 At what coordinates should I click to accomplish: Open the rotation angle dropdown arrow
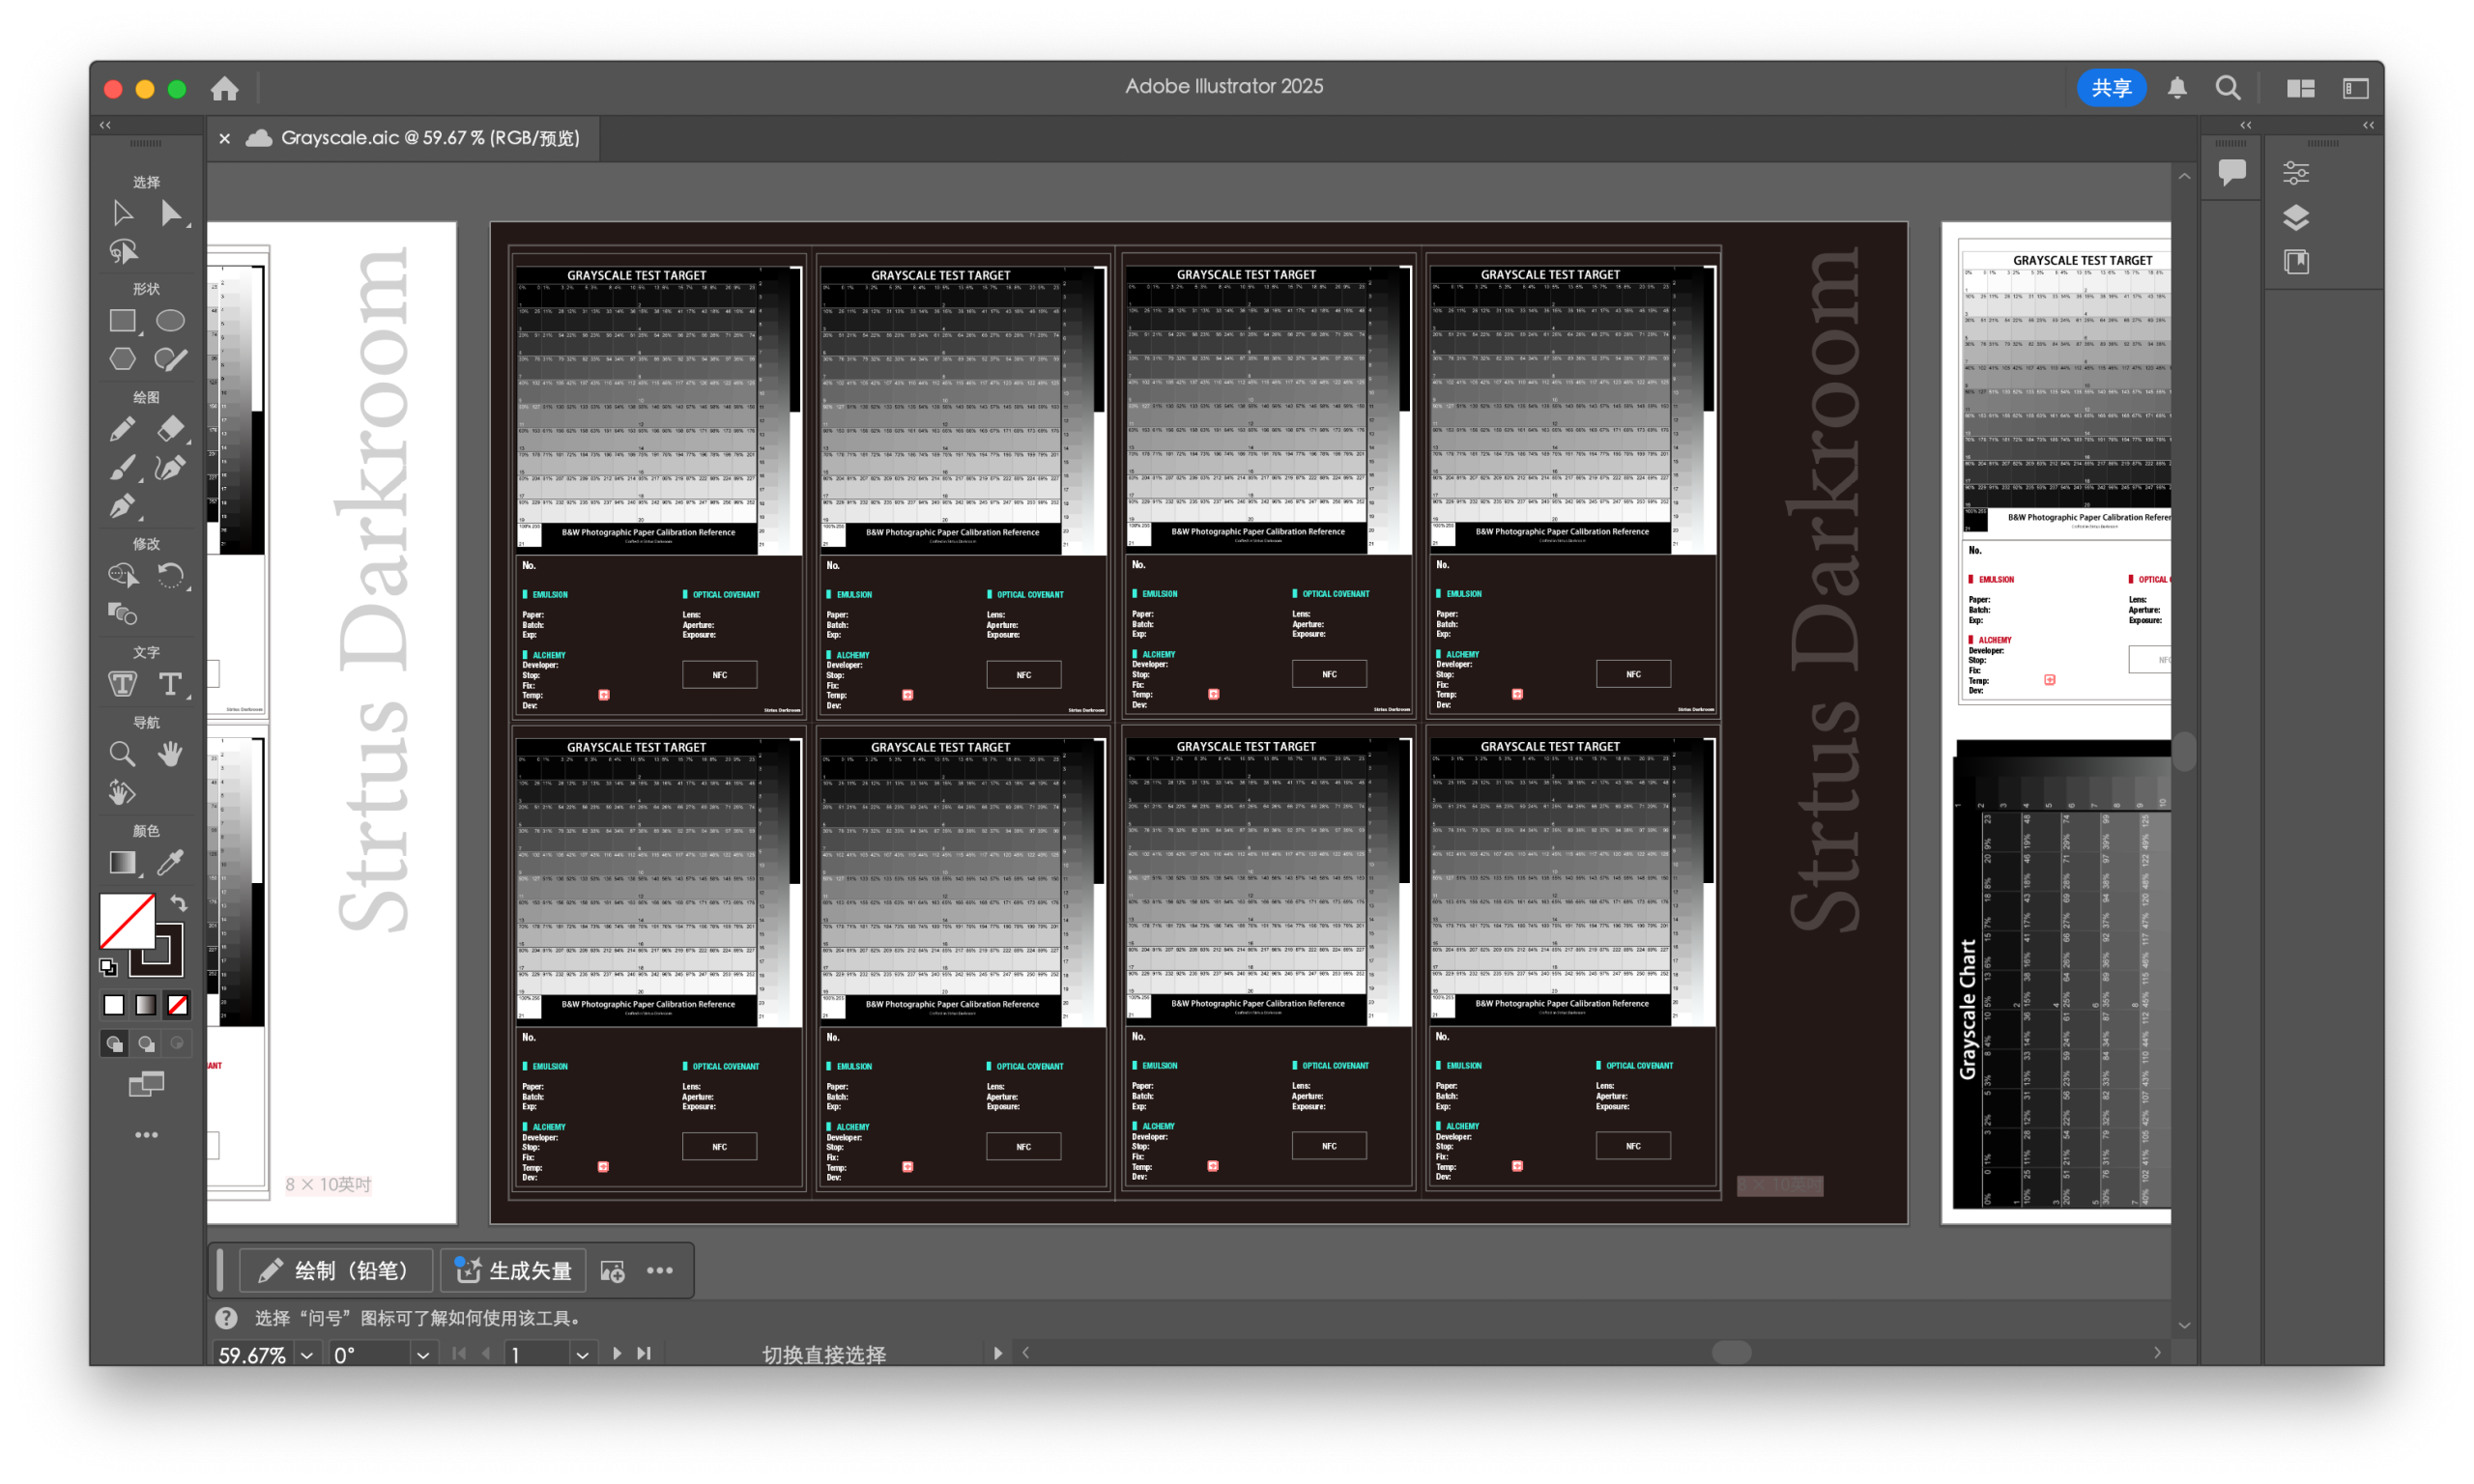(423, 1355)
